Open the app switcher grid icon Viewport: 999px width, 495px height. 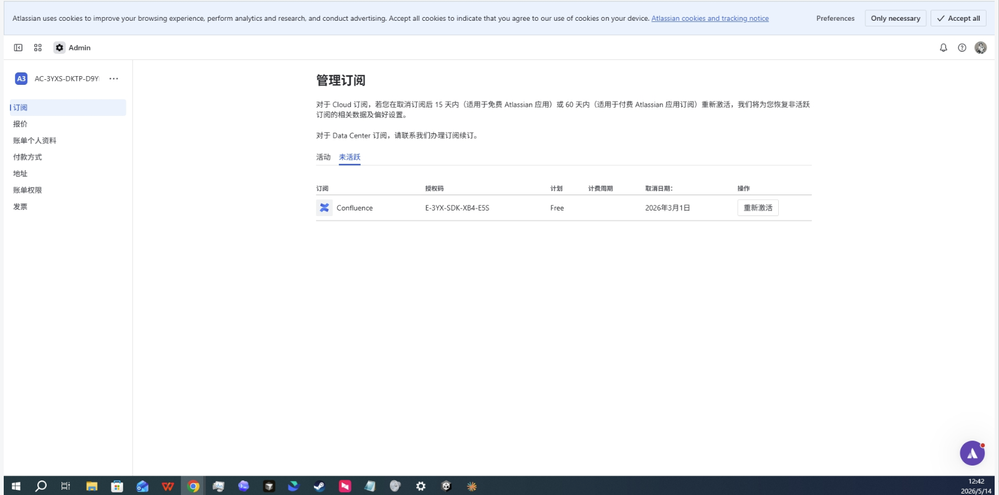click(38, 48)
